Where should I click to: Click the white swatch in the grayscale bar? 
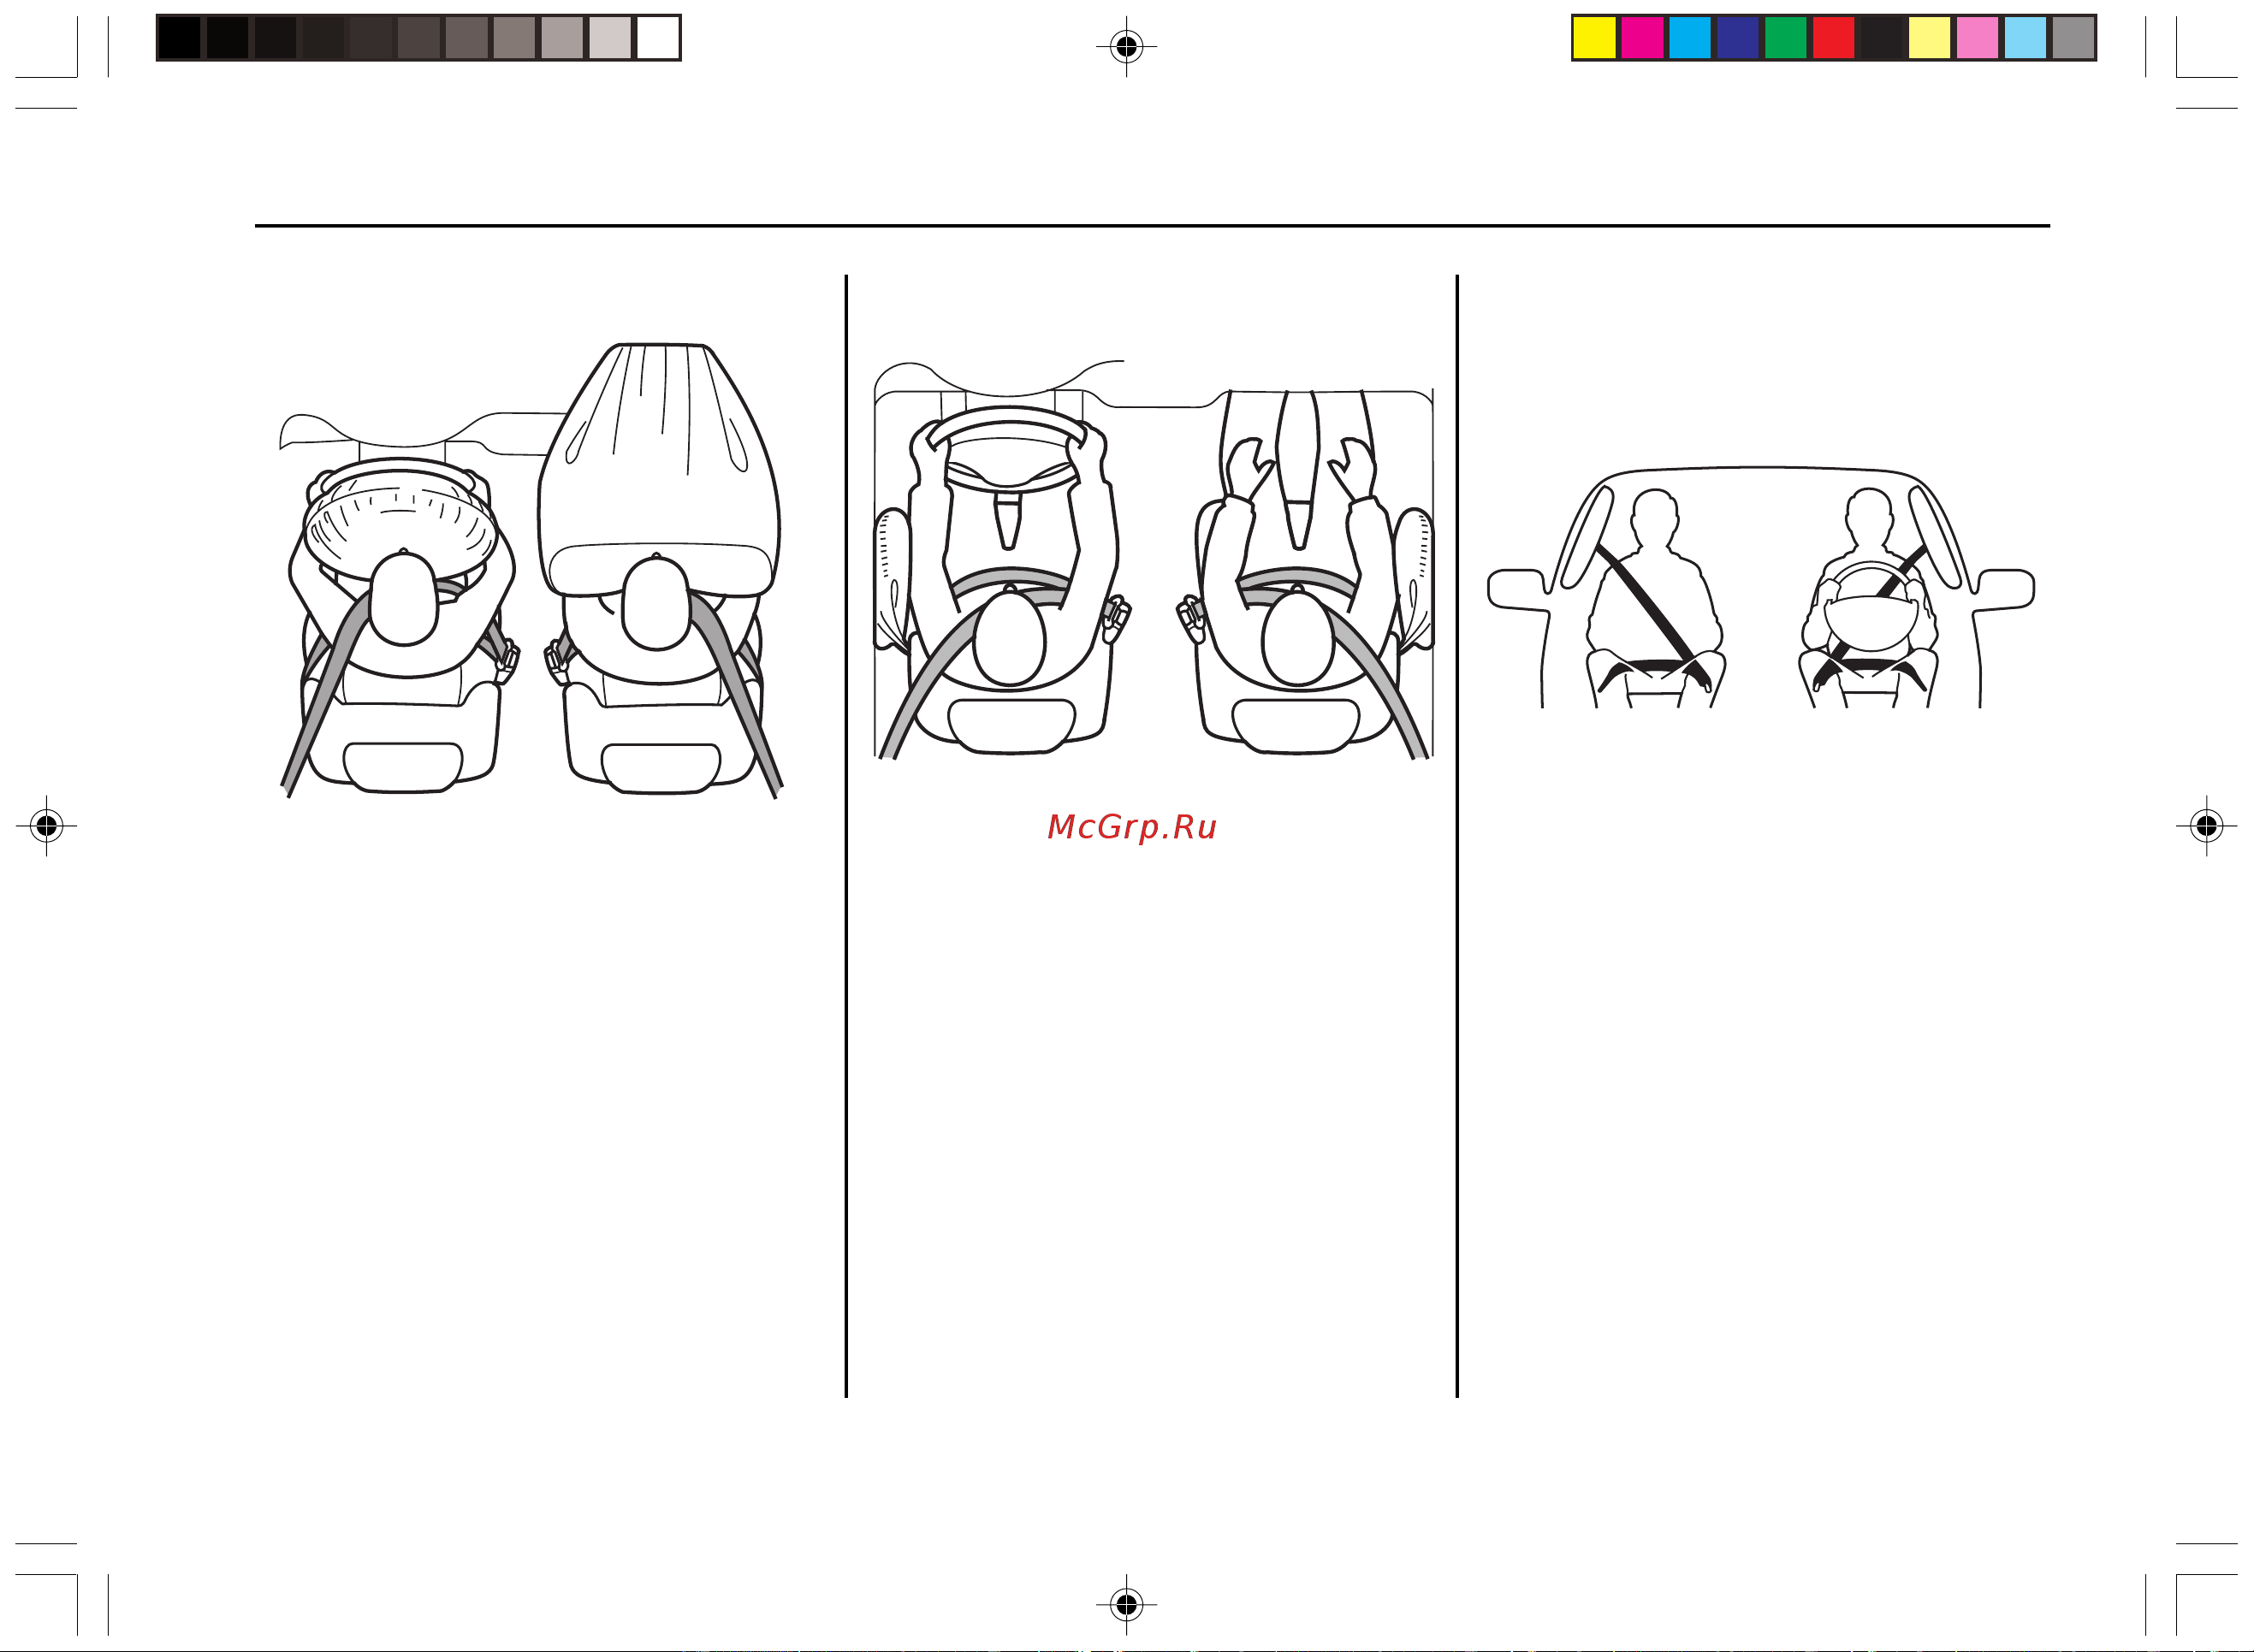658,38
